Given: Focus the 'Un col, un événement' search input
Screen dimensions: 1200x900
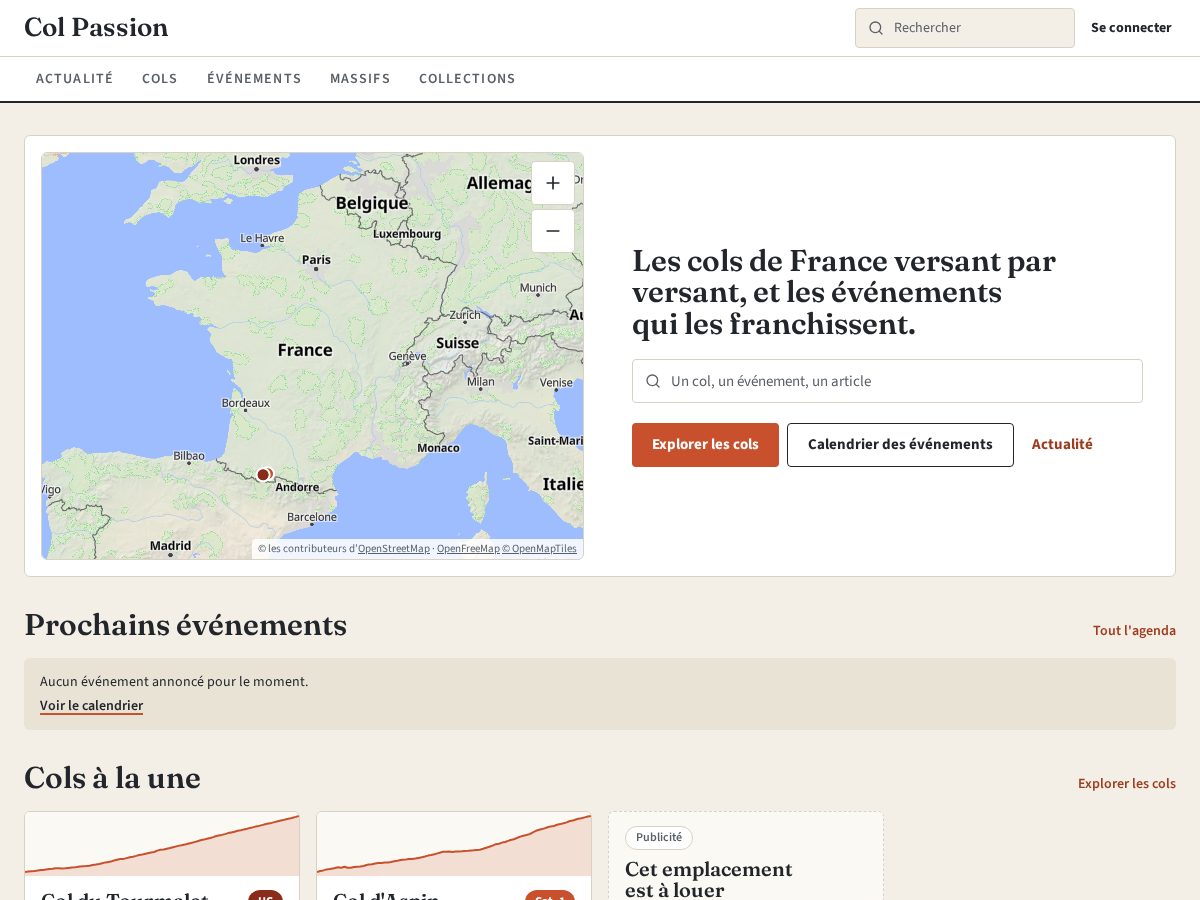Looking at the screenshot, I should click(887, 381).
